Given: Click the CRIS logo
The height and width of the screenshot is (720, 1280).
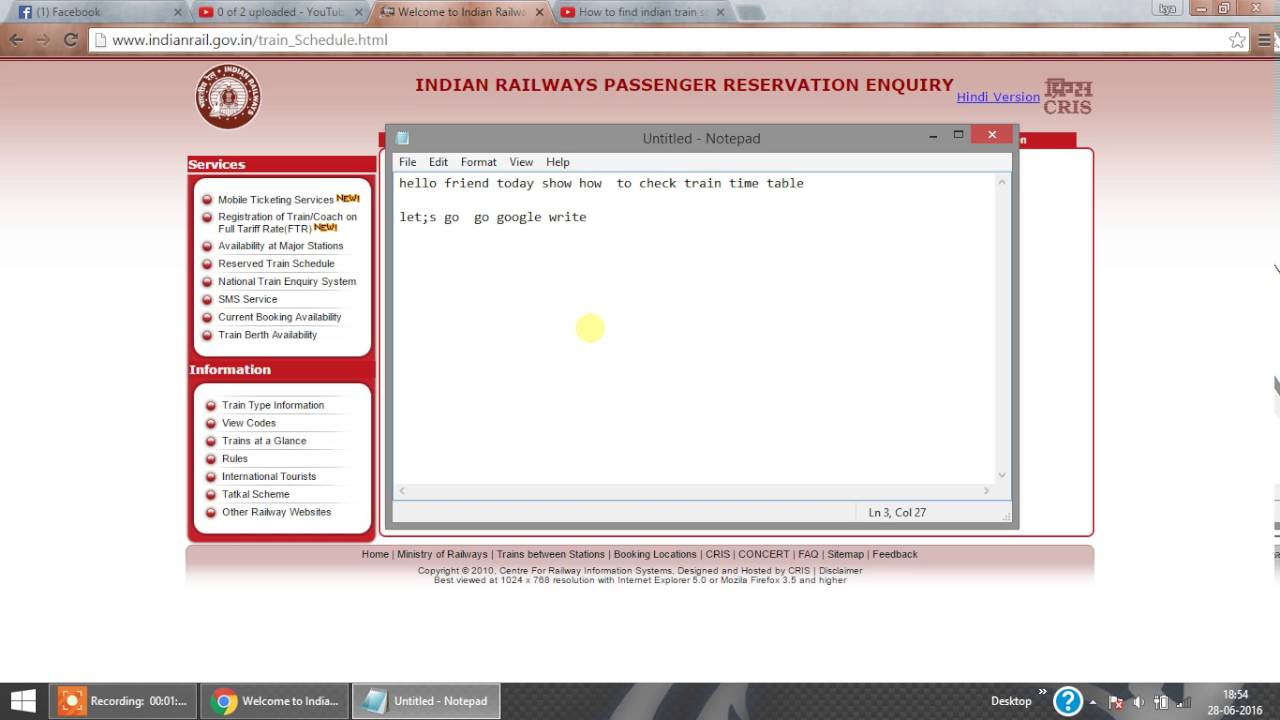Looking at the screenshot, I should (1068, 96).
